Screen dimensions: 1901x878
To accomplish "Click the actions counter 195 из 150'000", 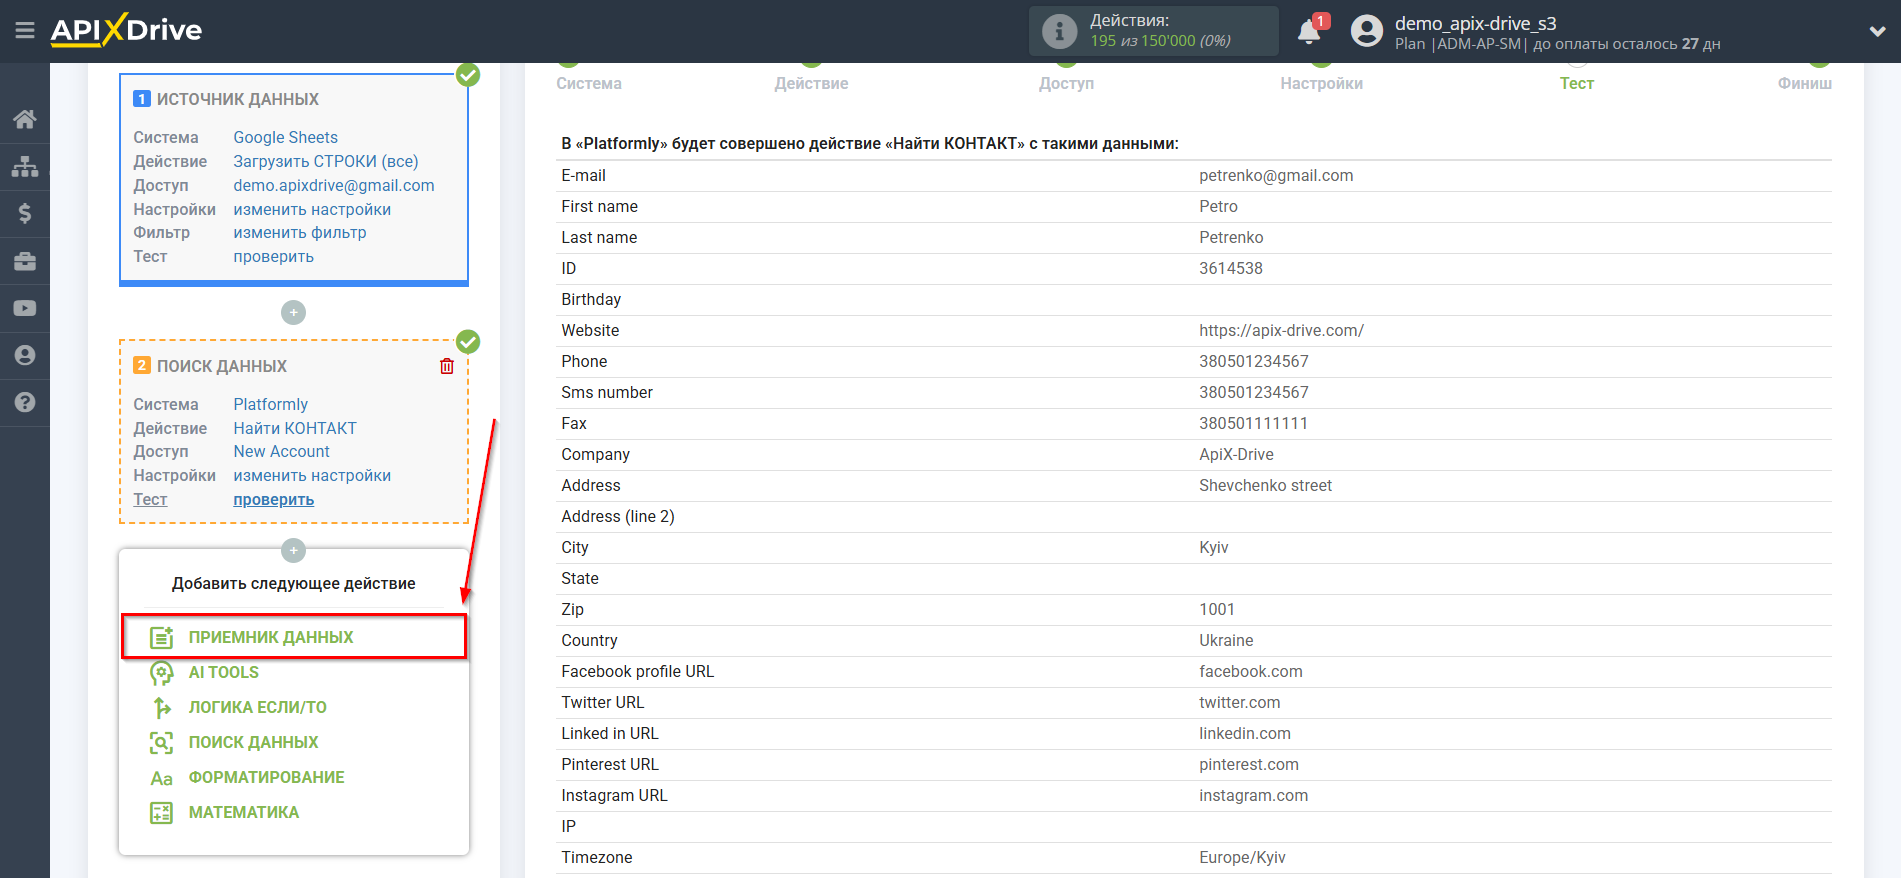I will pyautogui.click(x=1160, y=41).
